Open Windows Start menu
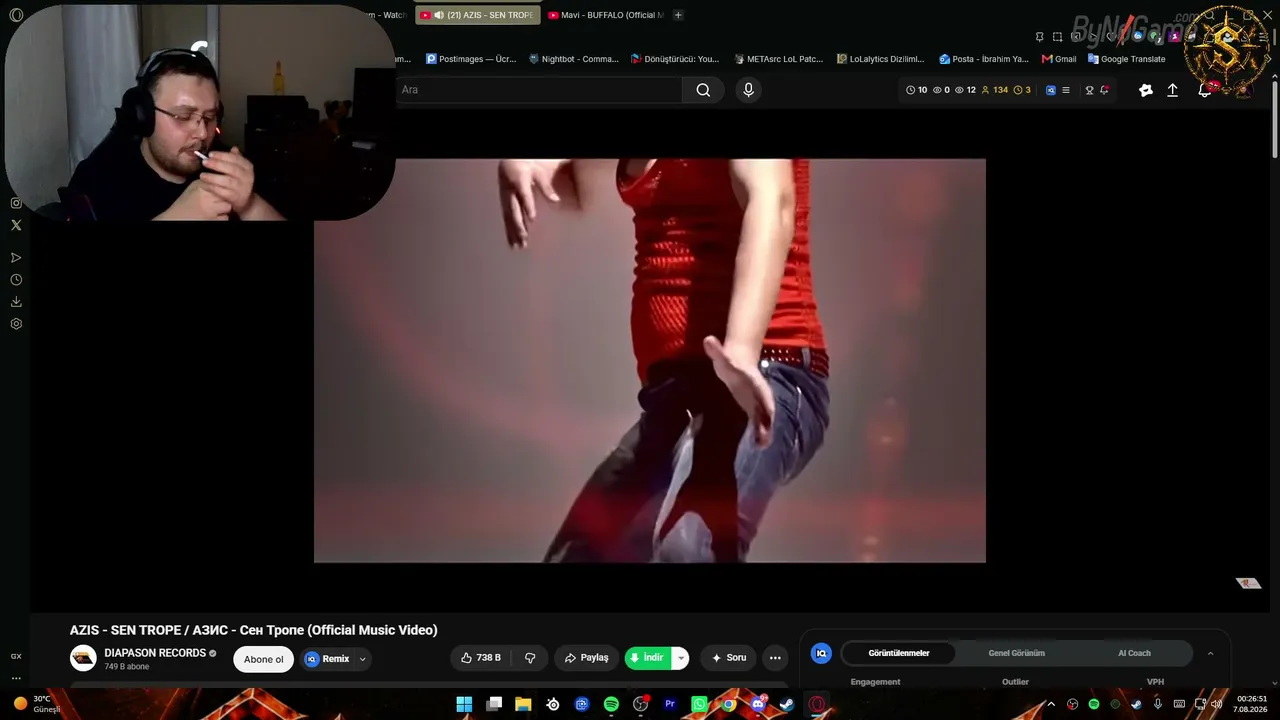1280x720 pixels. tap(464, 704)
